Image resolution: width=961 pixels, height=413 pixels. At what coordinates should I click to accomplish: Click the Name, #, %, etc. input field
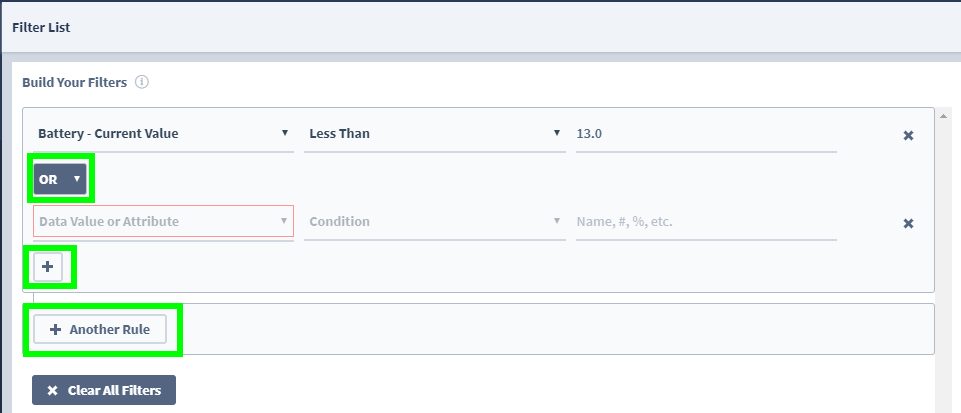pos(706,222)
